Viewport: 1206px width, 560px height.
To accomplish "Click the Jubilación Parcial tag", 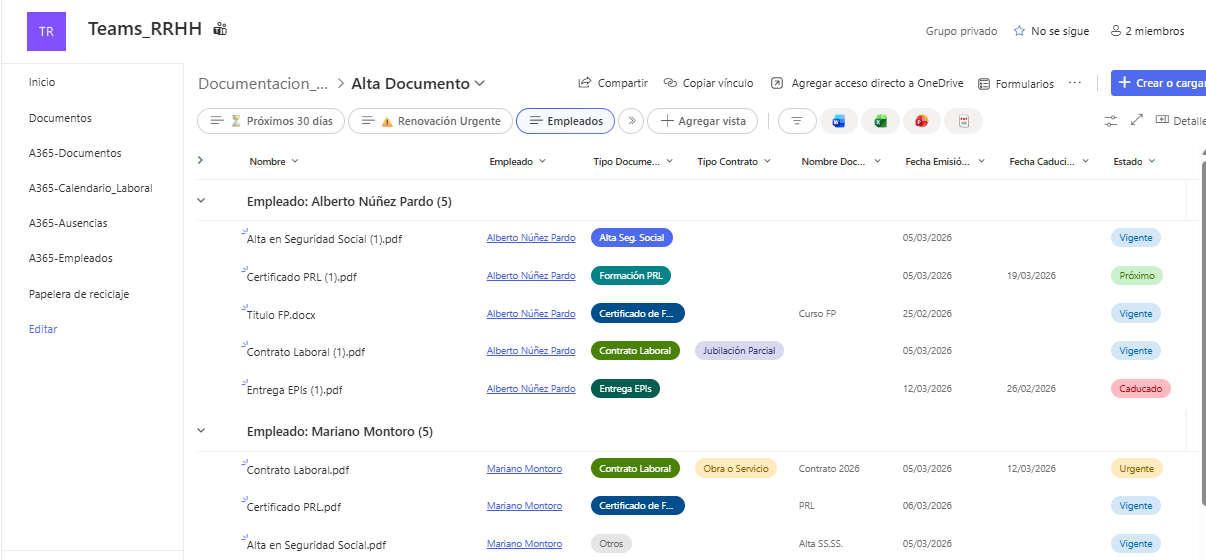I will click(x=739, y=351).
